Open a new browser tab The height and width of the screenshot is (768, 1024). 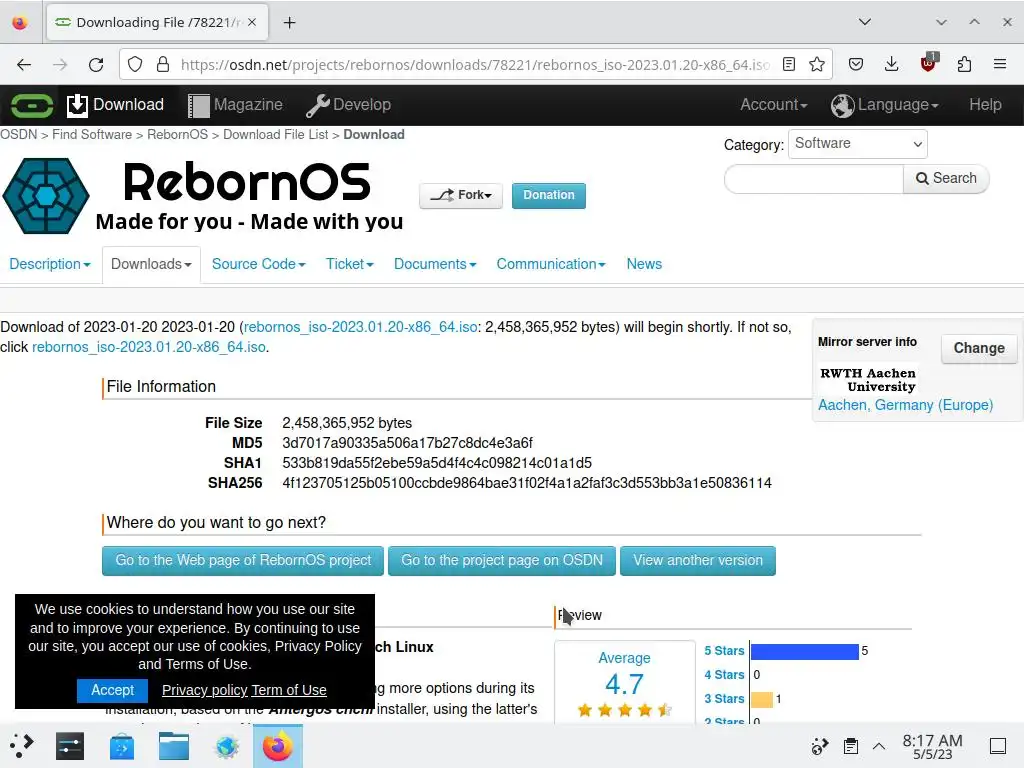[x=289, y=23]
